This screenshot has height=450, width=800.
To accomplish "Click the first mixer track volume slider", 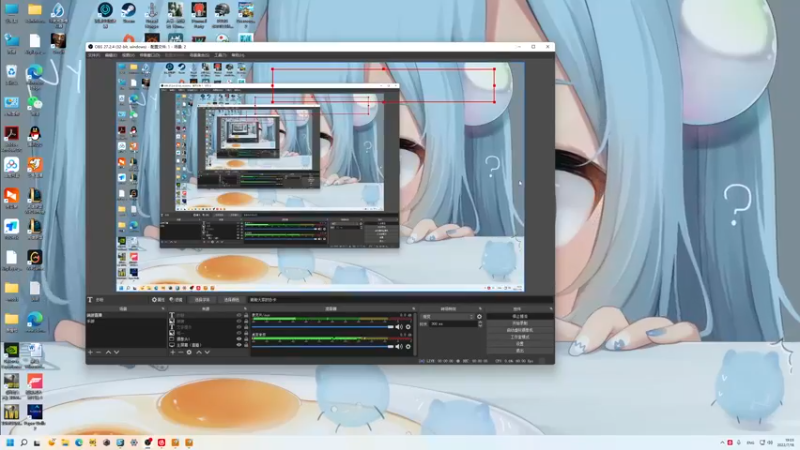I will point(323,327).
